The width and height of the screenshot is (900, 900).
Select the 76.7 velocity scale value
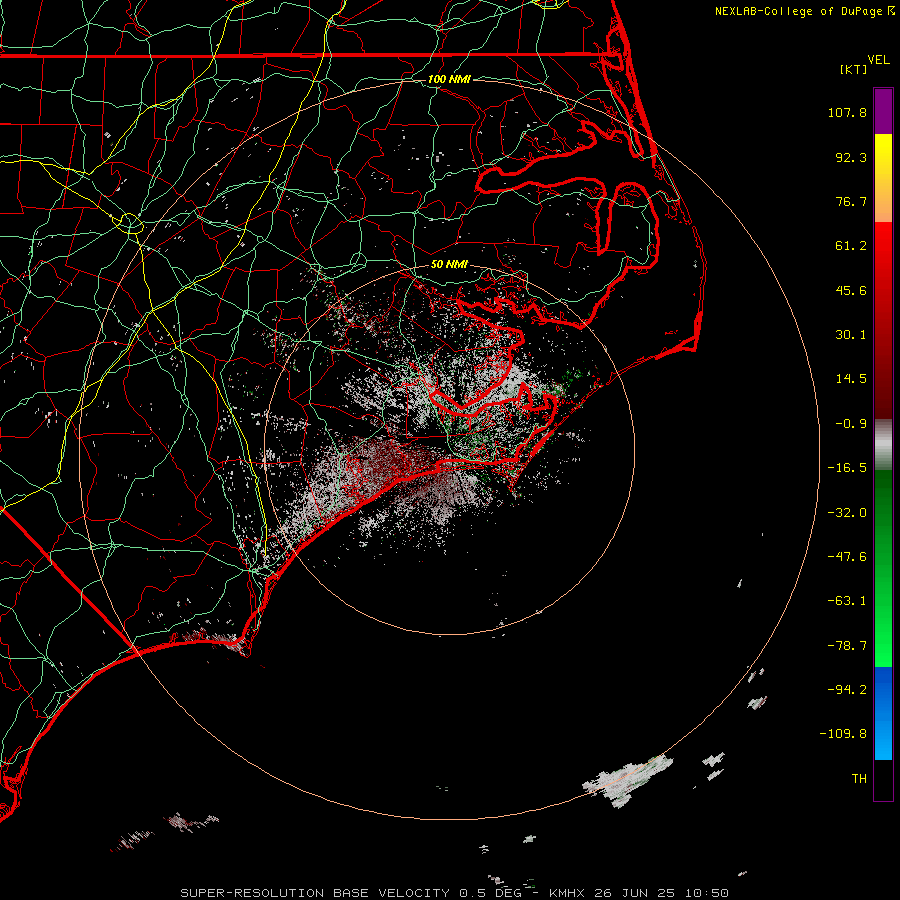(851, 201)
